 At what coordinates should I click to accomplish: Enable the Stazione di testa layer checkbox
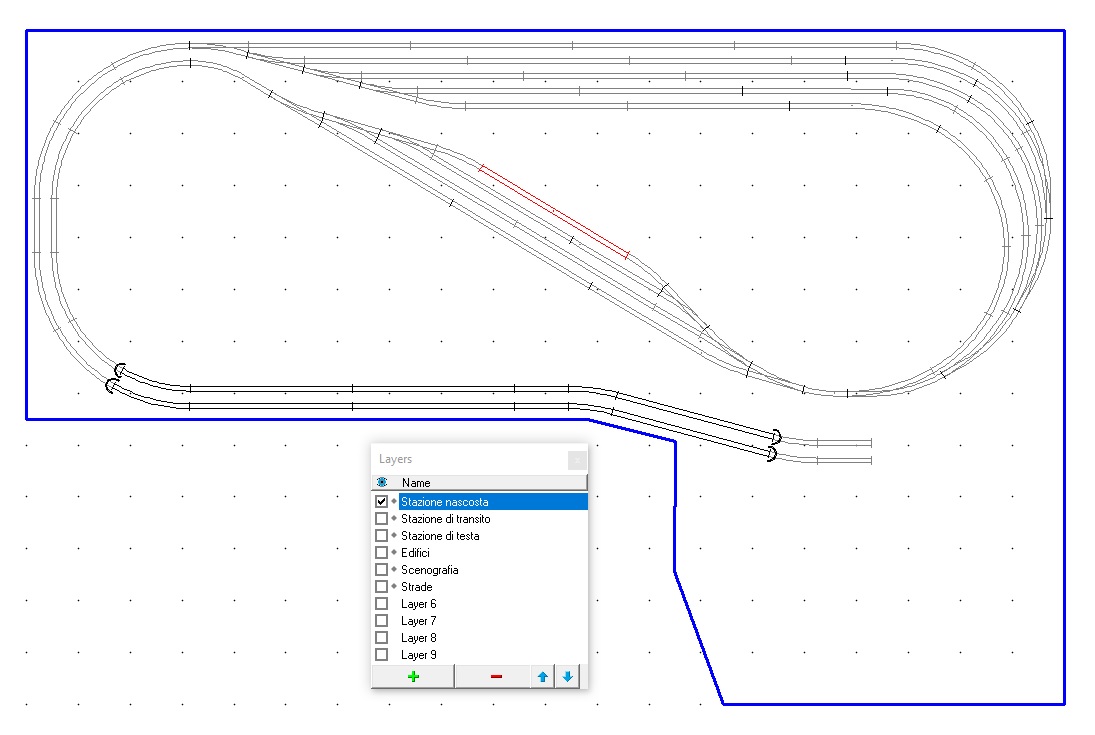381,536
